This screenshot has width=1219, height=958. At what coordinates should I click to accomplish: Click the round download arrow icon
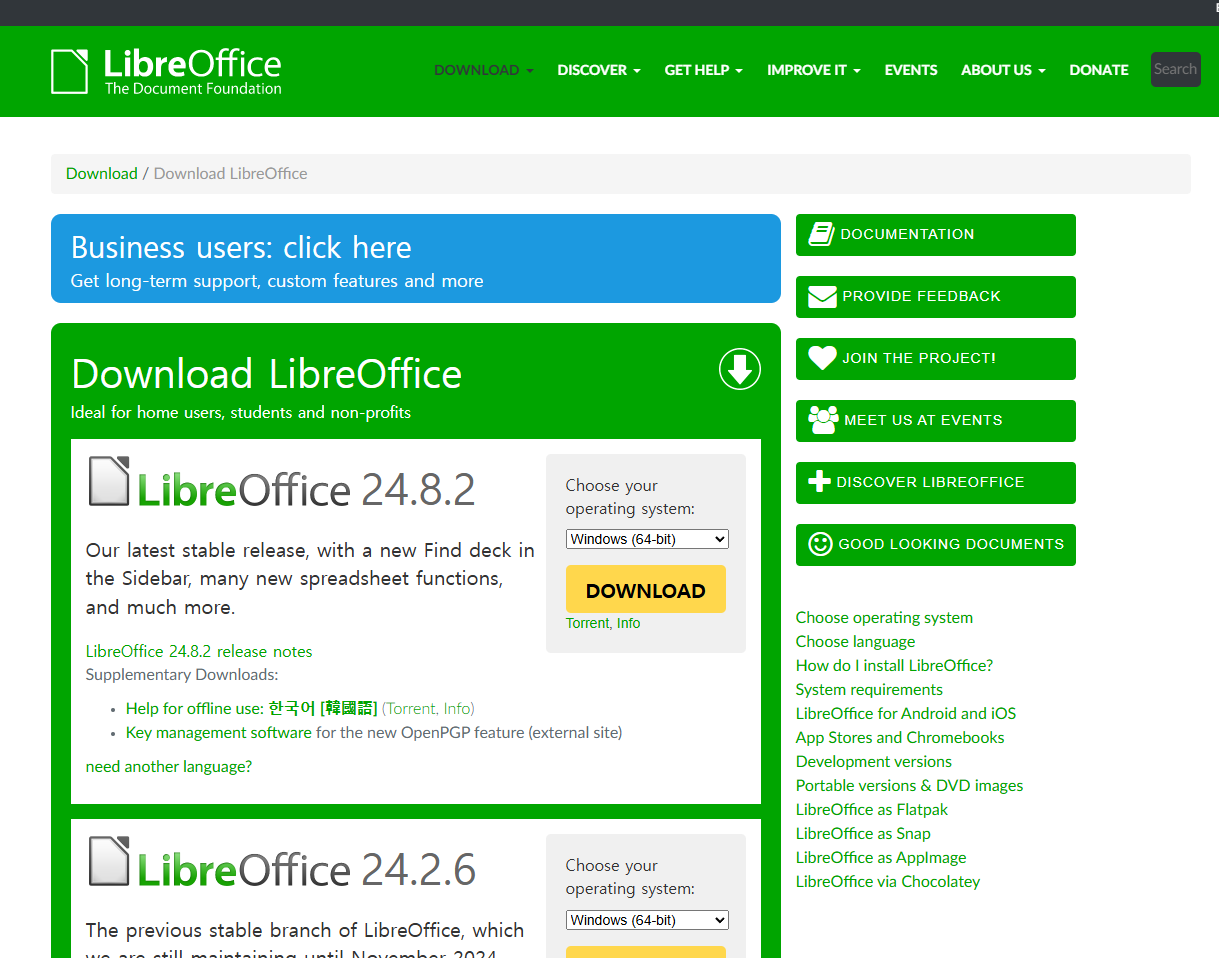[x=740, y=370]
